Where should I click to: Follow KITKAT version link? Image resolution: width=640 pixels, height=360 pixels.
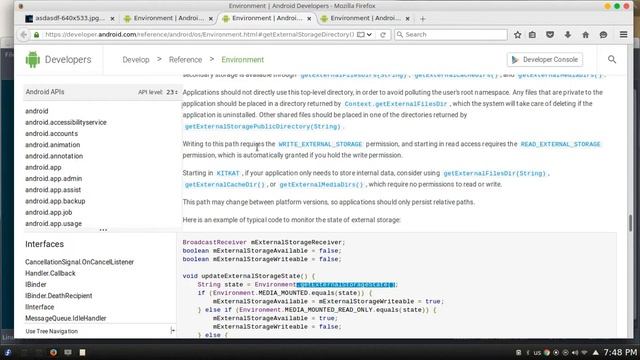pos(228,173)
